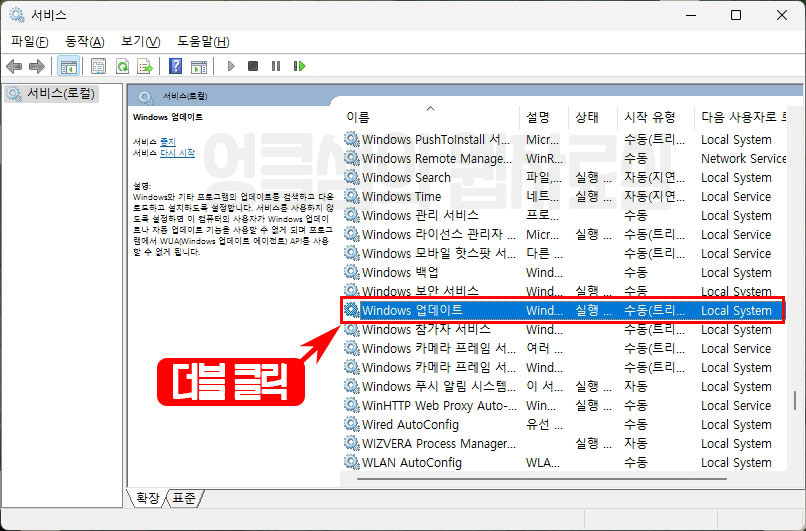This screenshot has height=531, width=806.
Task: Click the gear icon beside WIZVERA Process Manager
Action: tap(352, 443)
